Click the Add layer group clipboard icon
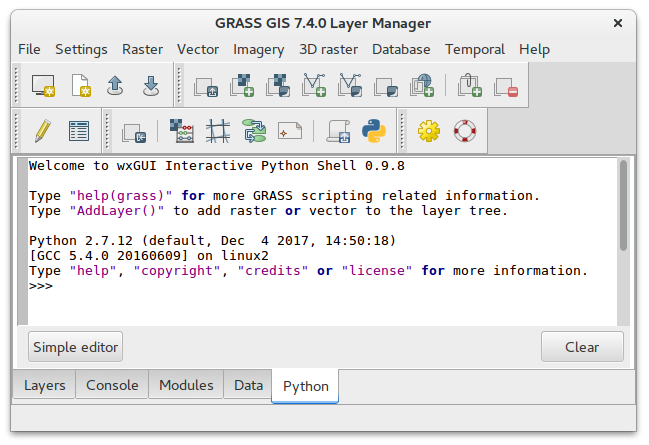Viewport: 649px width, 445px height. pyautogui.click(x=470, y=86)
